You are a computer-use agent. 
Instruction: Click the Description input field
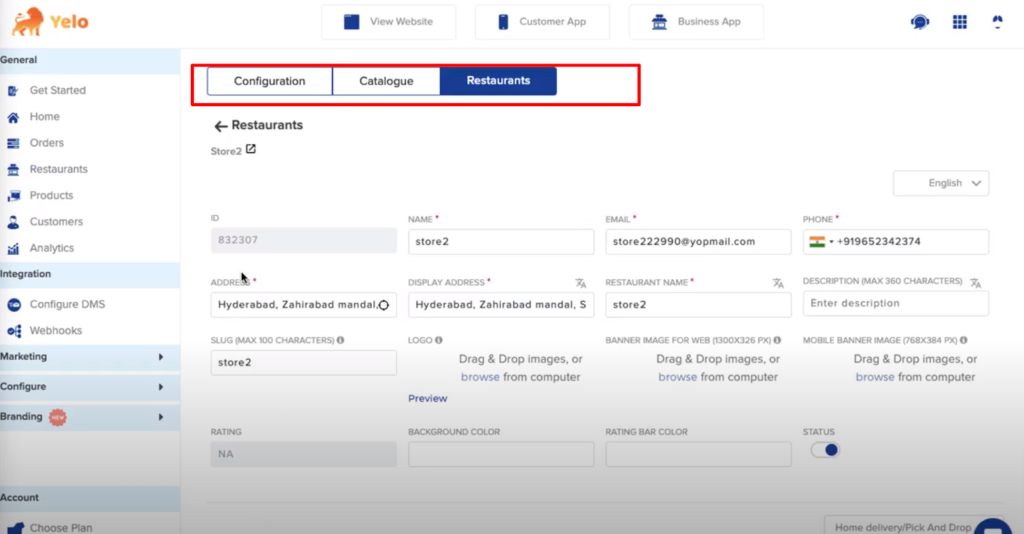click(x=895, y=304)
